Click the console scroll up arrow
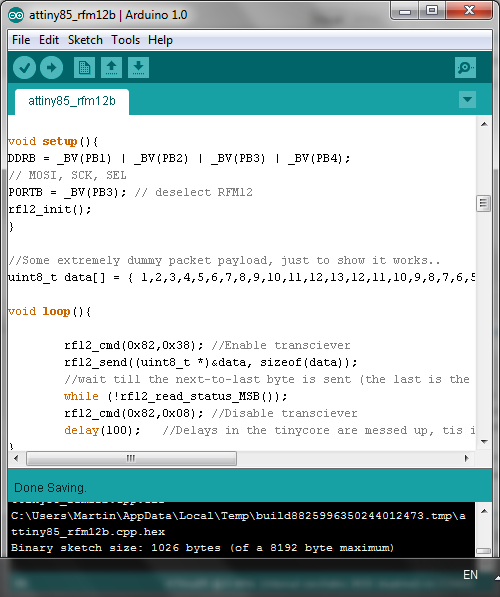 tap(484, 511)
